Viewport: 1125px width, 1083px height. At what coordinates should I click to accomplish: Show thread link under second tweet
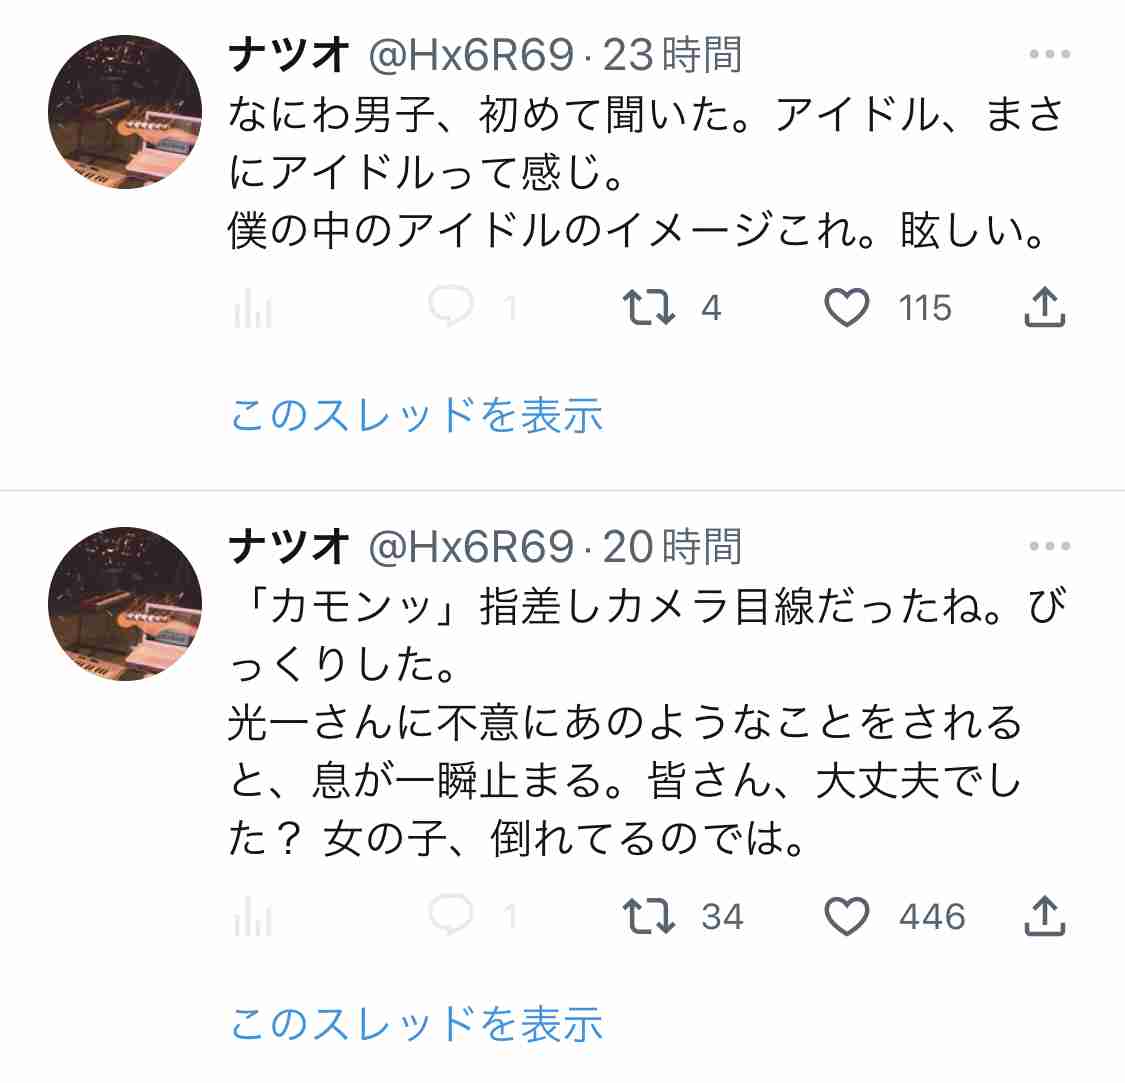coord(416,1023)
